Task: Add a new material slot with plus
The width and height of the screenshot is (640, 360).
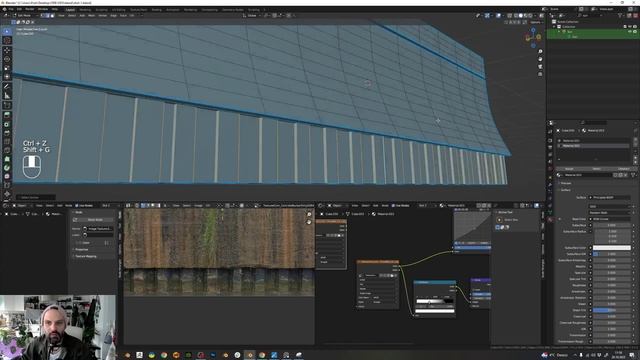Action: (x=635, y=140)
